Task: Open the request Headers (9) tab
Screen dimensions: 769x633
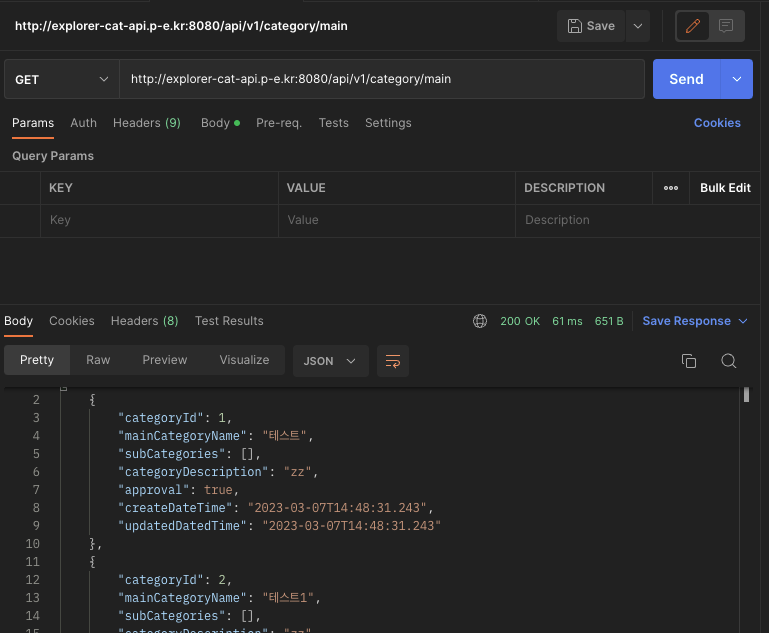Action: (x=147, y=123)
